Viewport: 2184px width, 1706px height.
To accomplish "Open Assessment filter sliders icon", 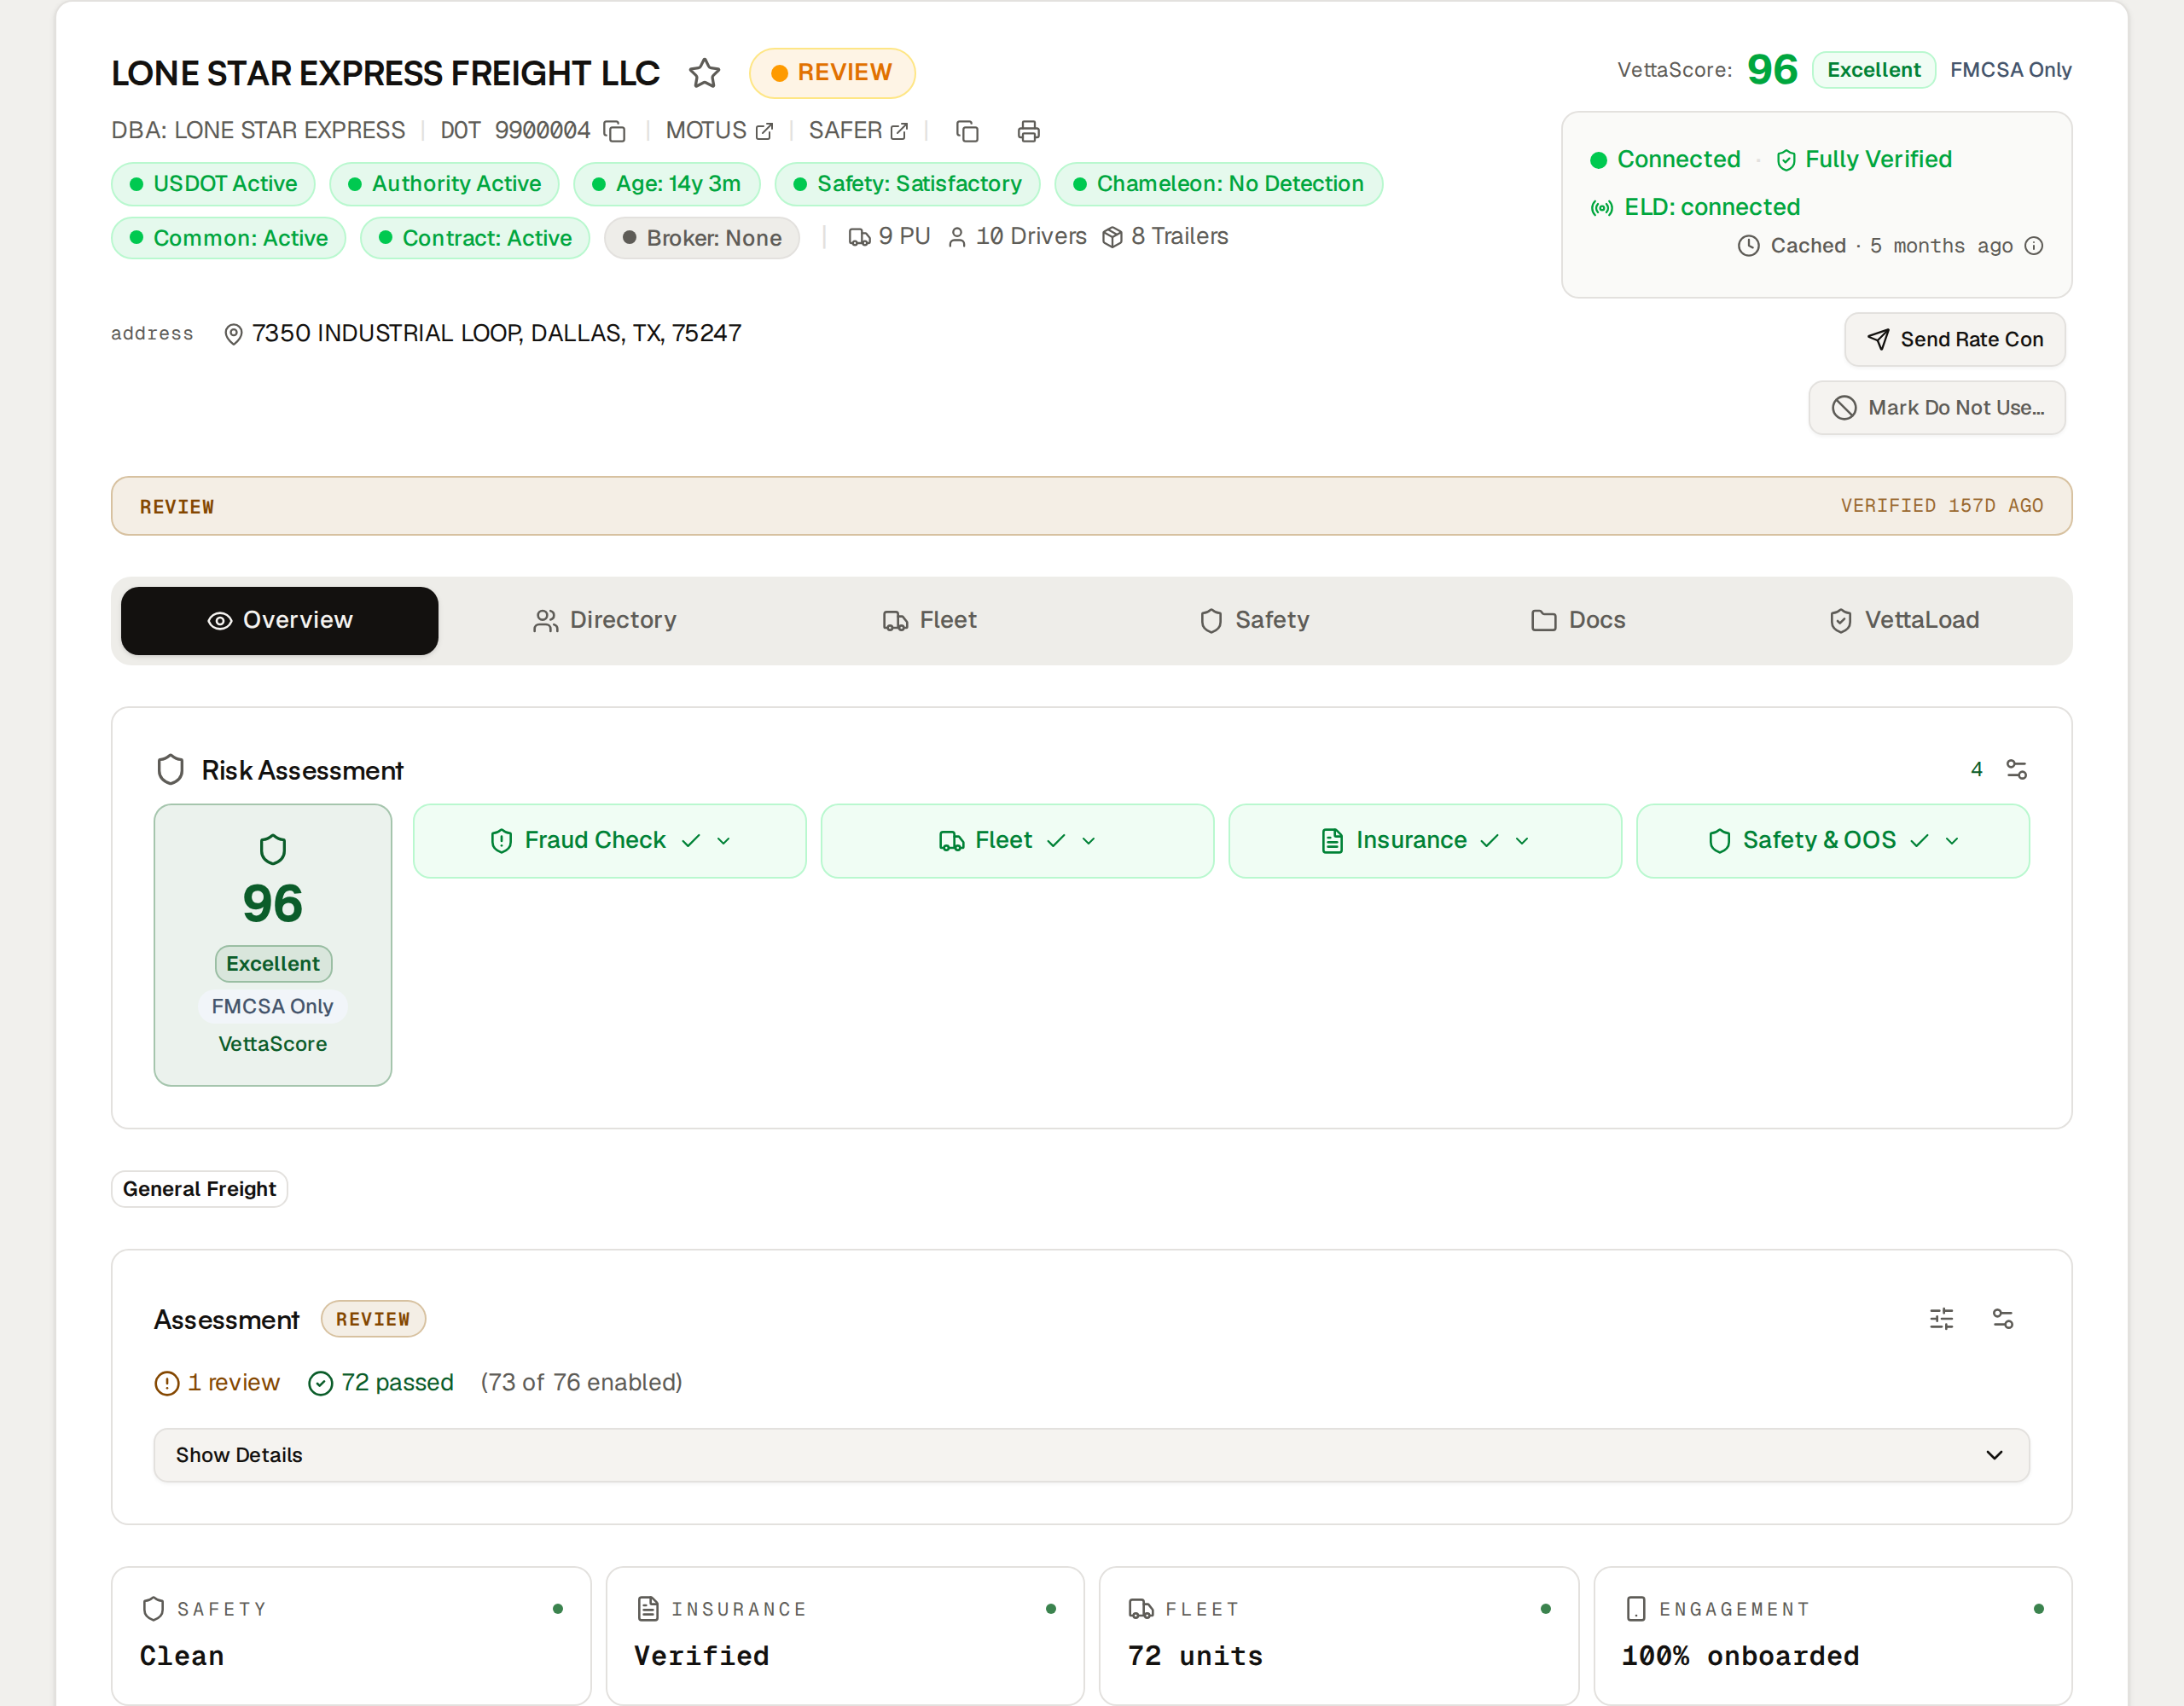I will [x=1942, y=1320].
